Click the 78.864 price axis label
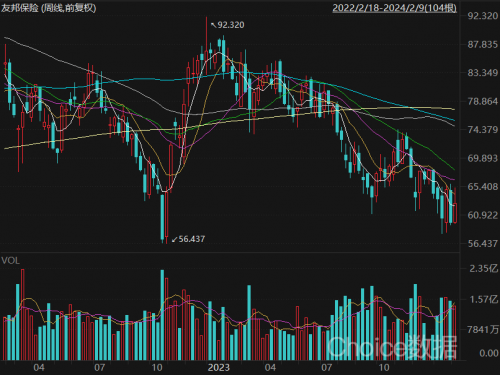The width and height of the screenshot is (500, 375). 483,101
